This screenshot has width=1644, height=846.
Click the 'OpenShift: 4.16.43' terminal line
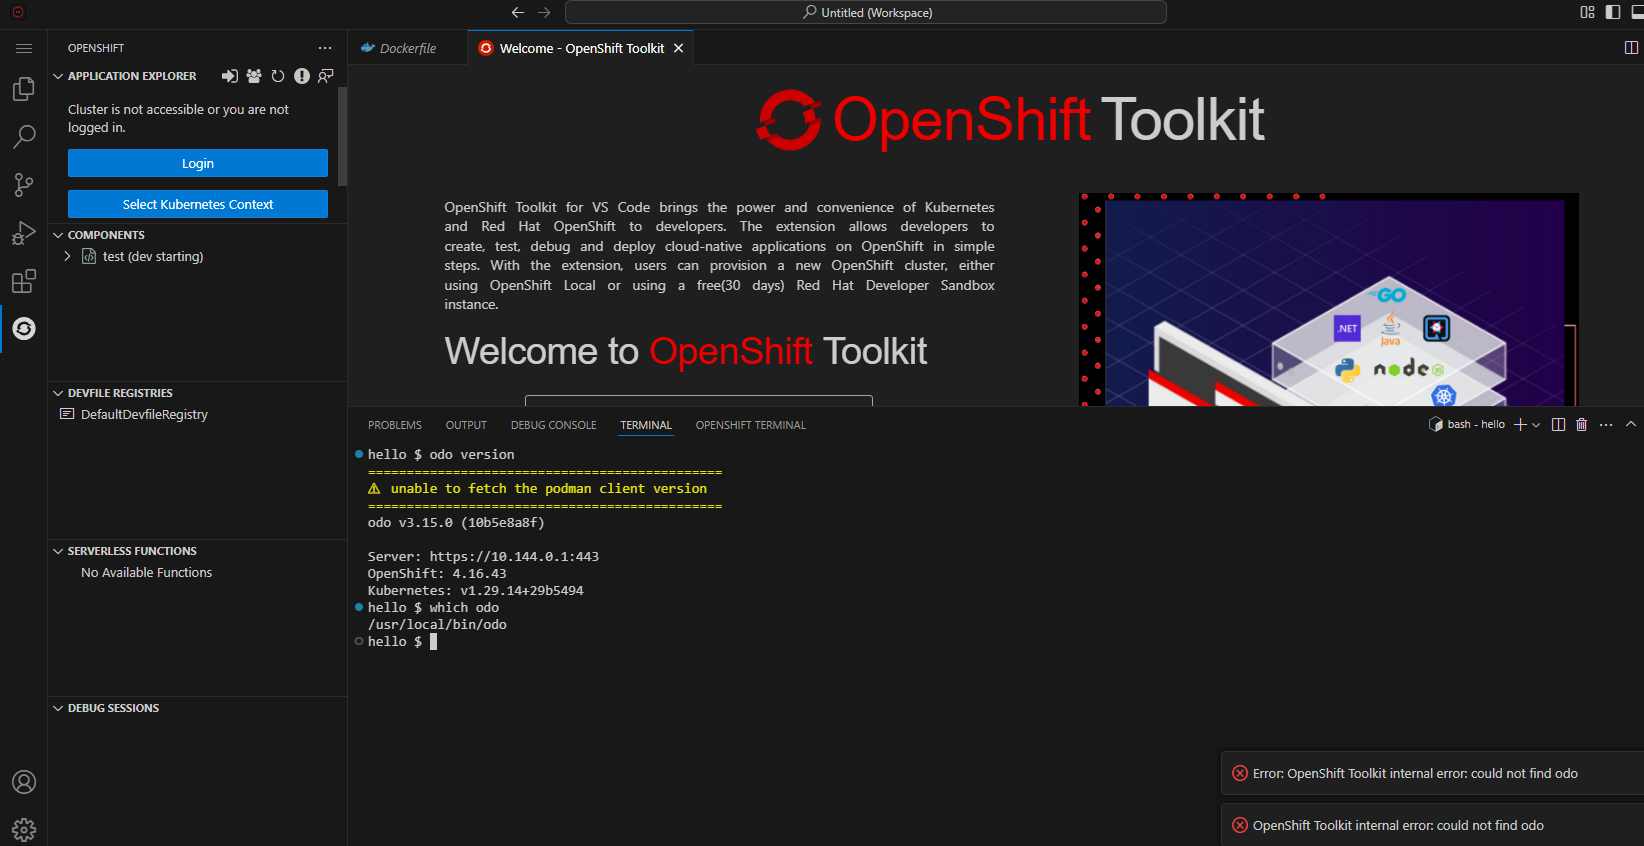pyautogui.click(x=437, y=573)
